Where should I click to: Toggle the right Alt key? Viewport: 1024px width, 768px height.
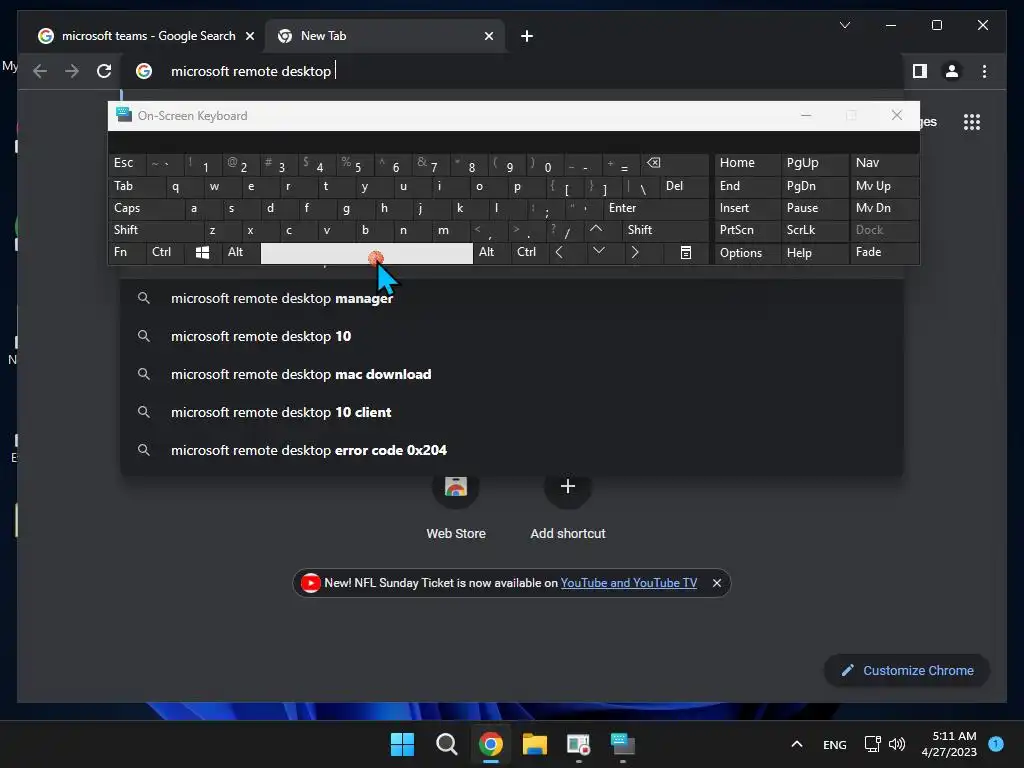492,253
